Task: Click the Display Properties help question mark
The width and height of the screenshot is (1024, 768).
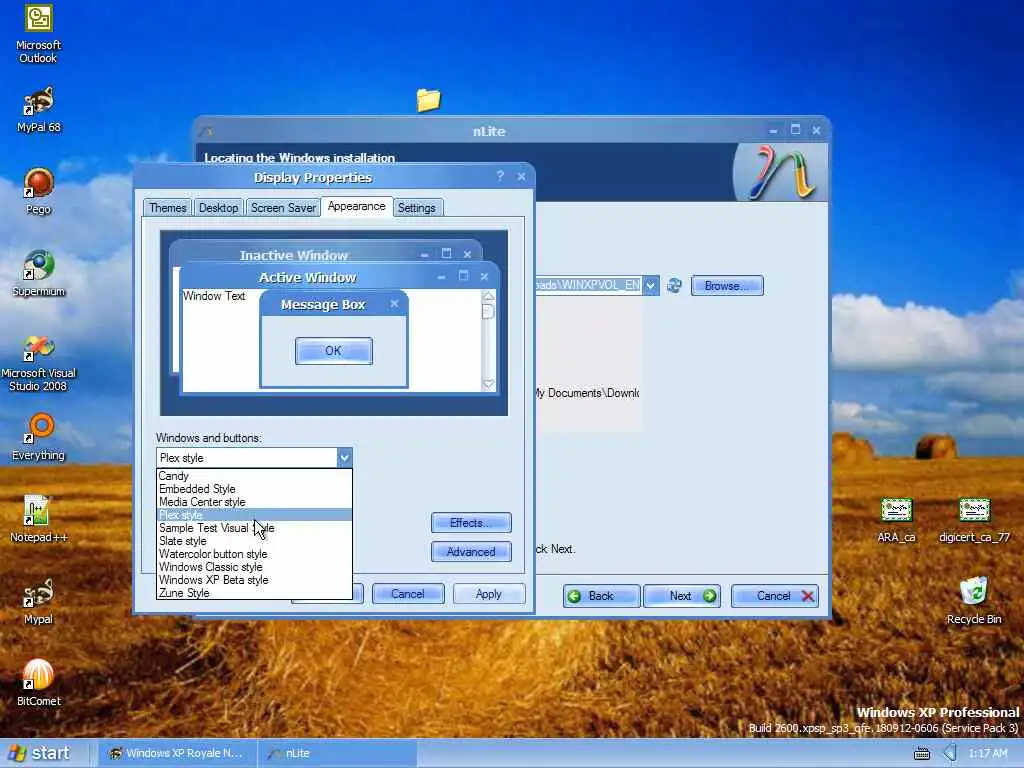Action: (x=500, y=176)
